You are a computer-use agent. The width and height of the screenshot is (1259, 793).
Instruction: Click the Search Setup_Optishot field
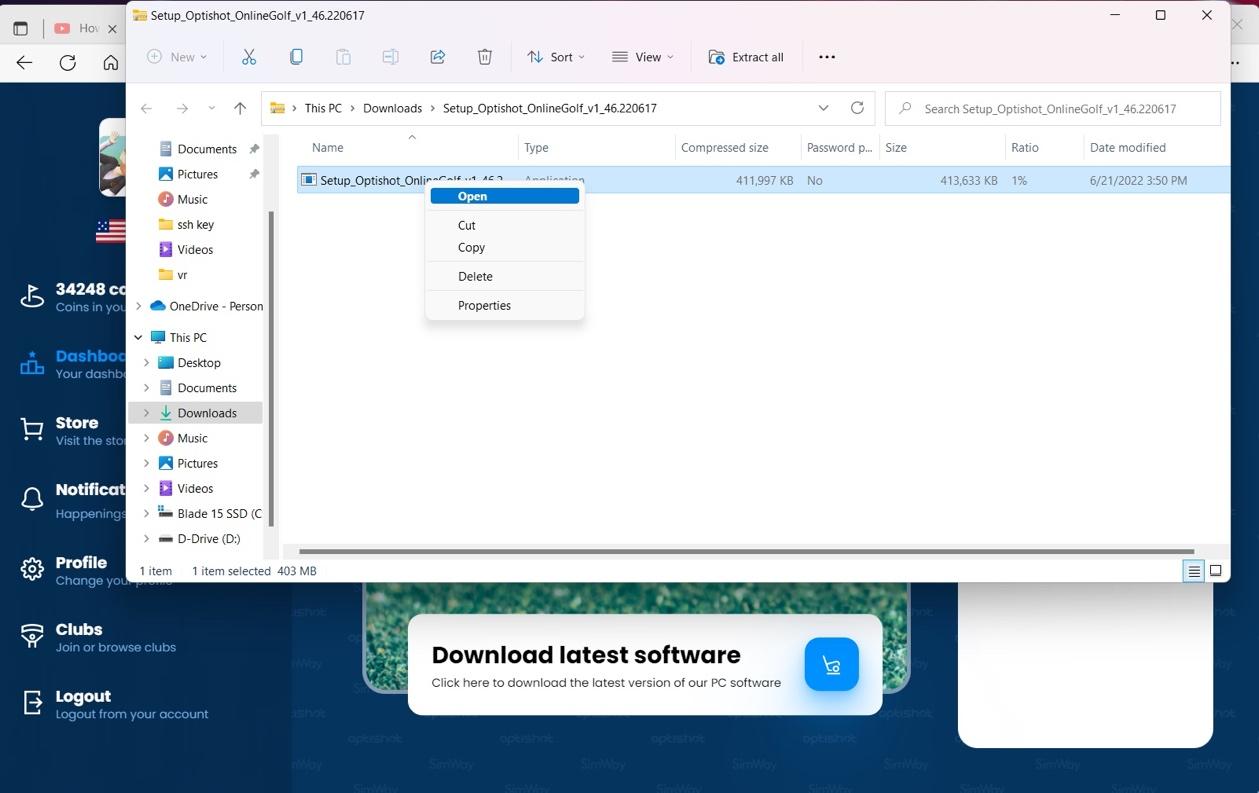1053,108
